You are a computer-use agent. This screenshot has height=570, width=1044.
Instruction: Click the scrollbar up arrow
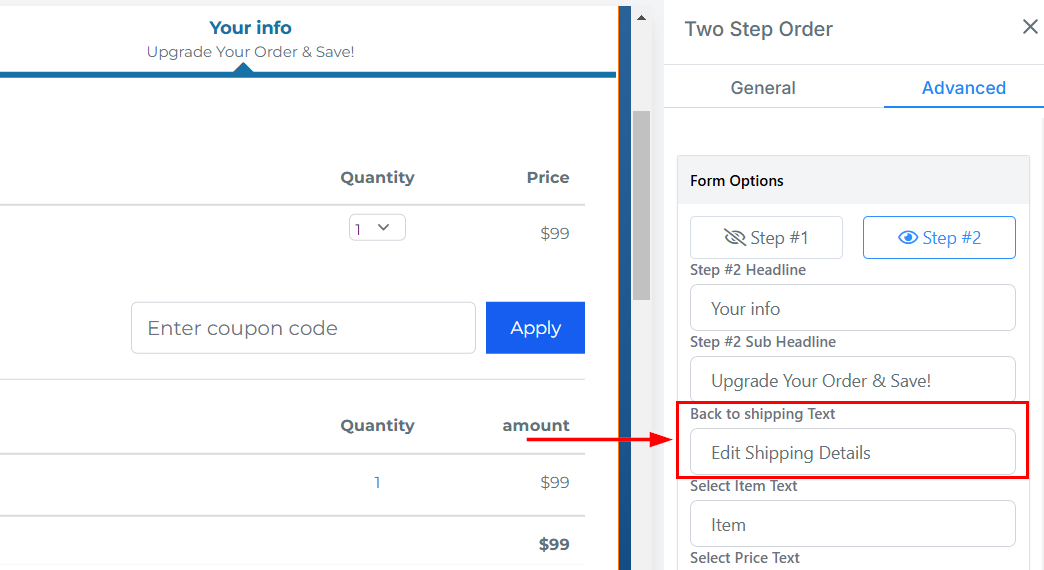click(641, 18)
